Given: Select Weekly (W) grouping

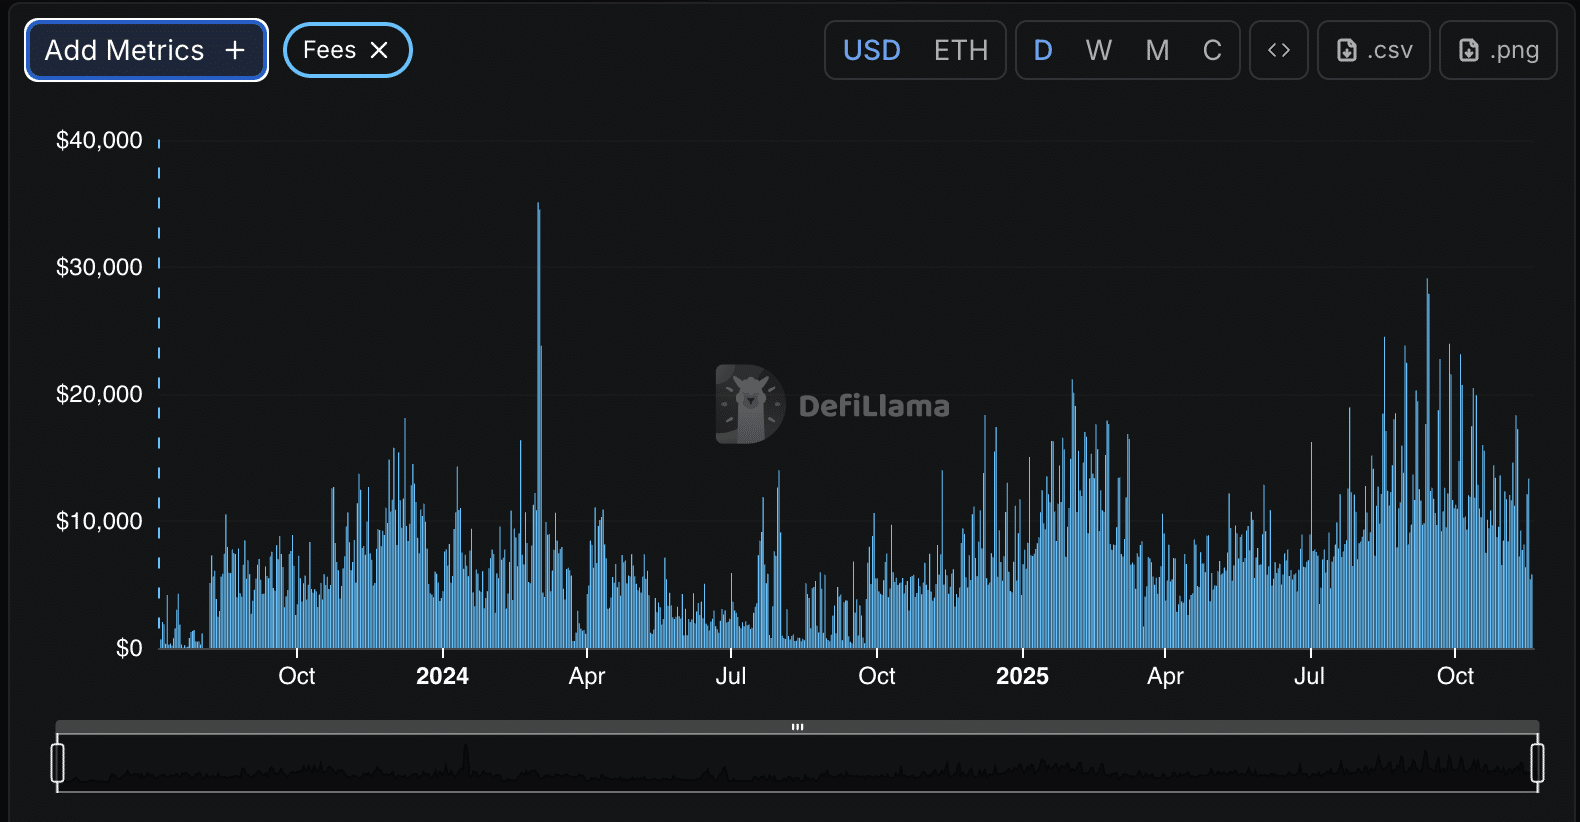Looking at the screenshot, I should [x=1098, y=50].
